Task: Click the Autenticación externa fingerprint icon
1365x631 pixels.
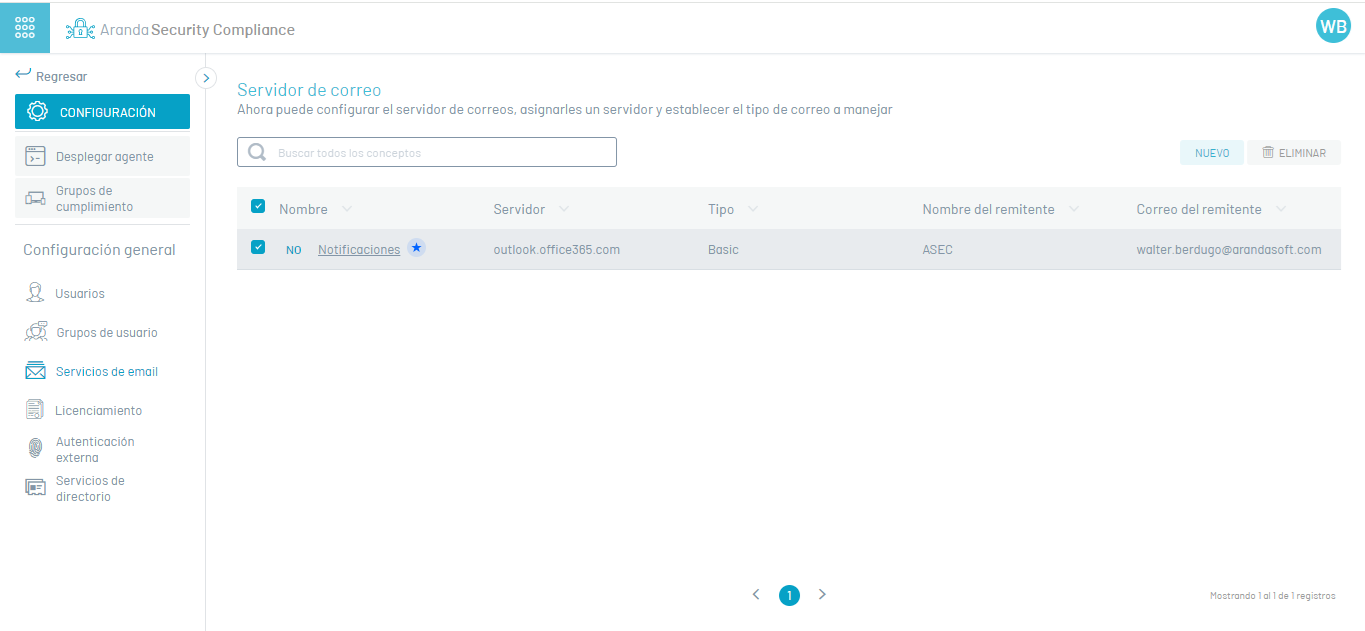Action: 35,449
